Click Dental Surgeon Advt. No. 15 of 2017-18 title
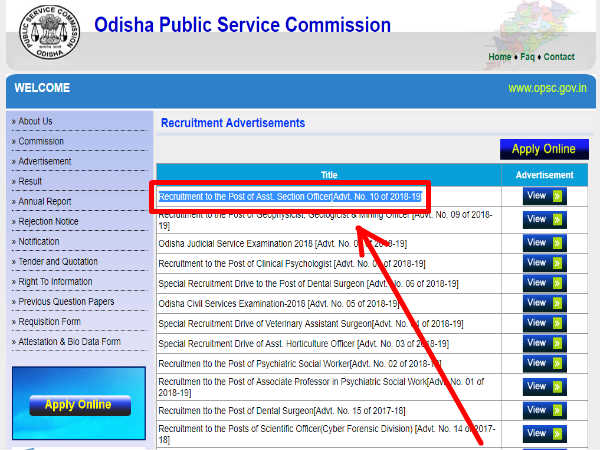The width and height of the screenshot is (600, 450). click(282, 411)
